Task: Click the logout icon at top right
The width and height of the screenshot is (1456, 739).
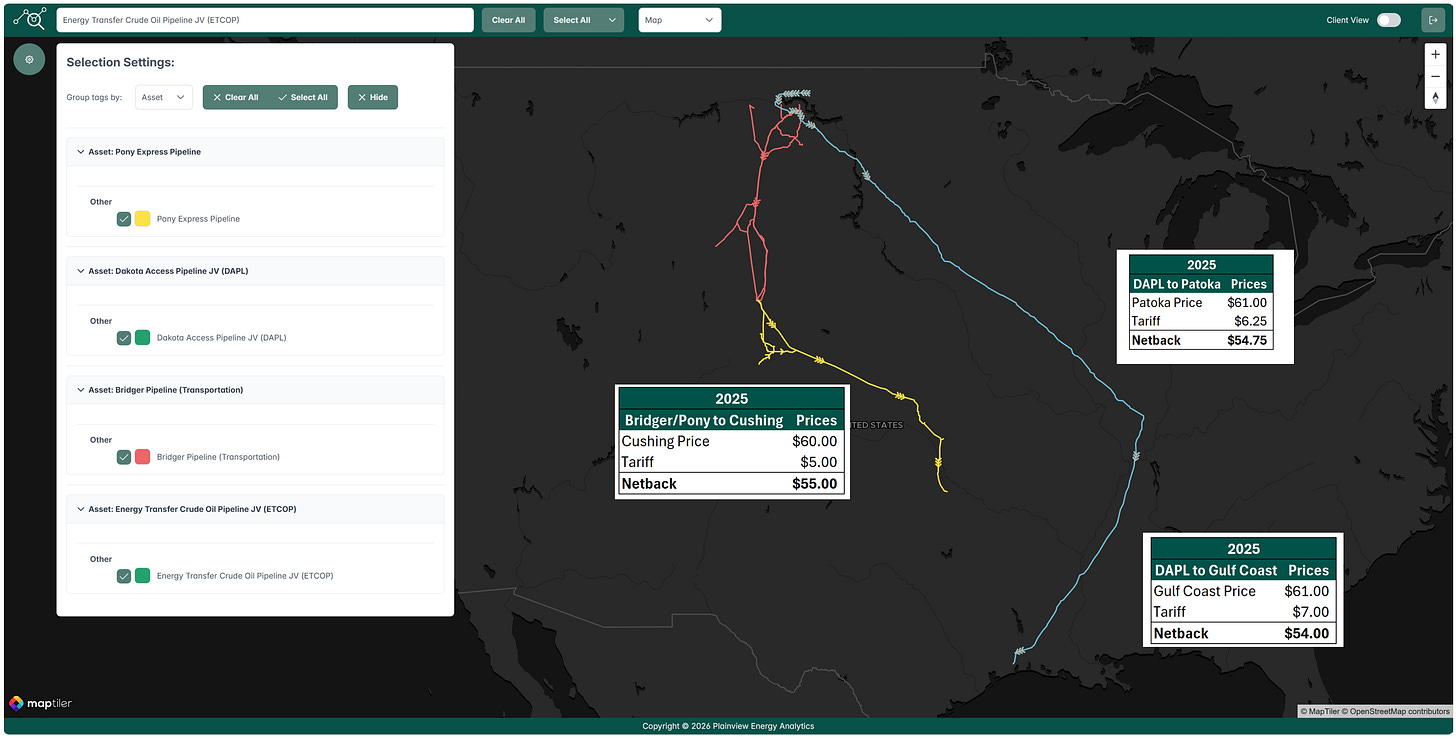Action: point(1431,20)
